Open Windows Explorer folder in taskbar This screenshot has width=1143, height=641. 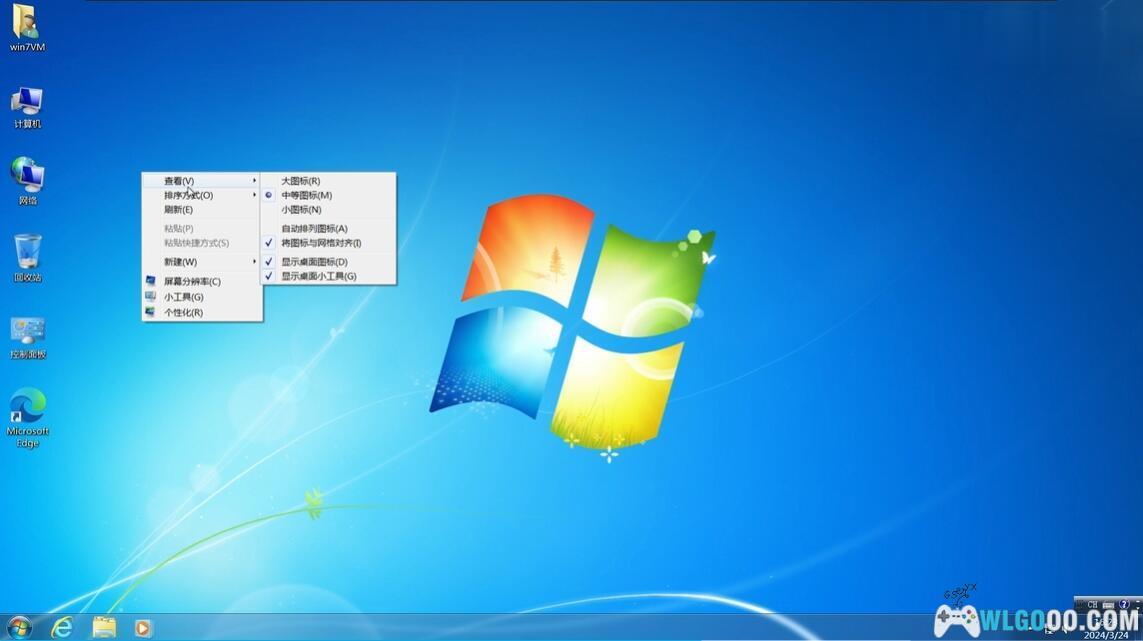pos(104,627)
